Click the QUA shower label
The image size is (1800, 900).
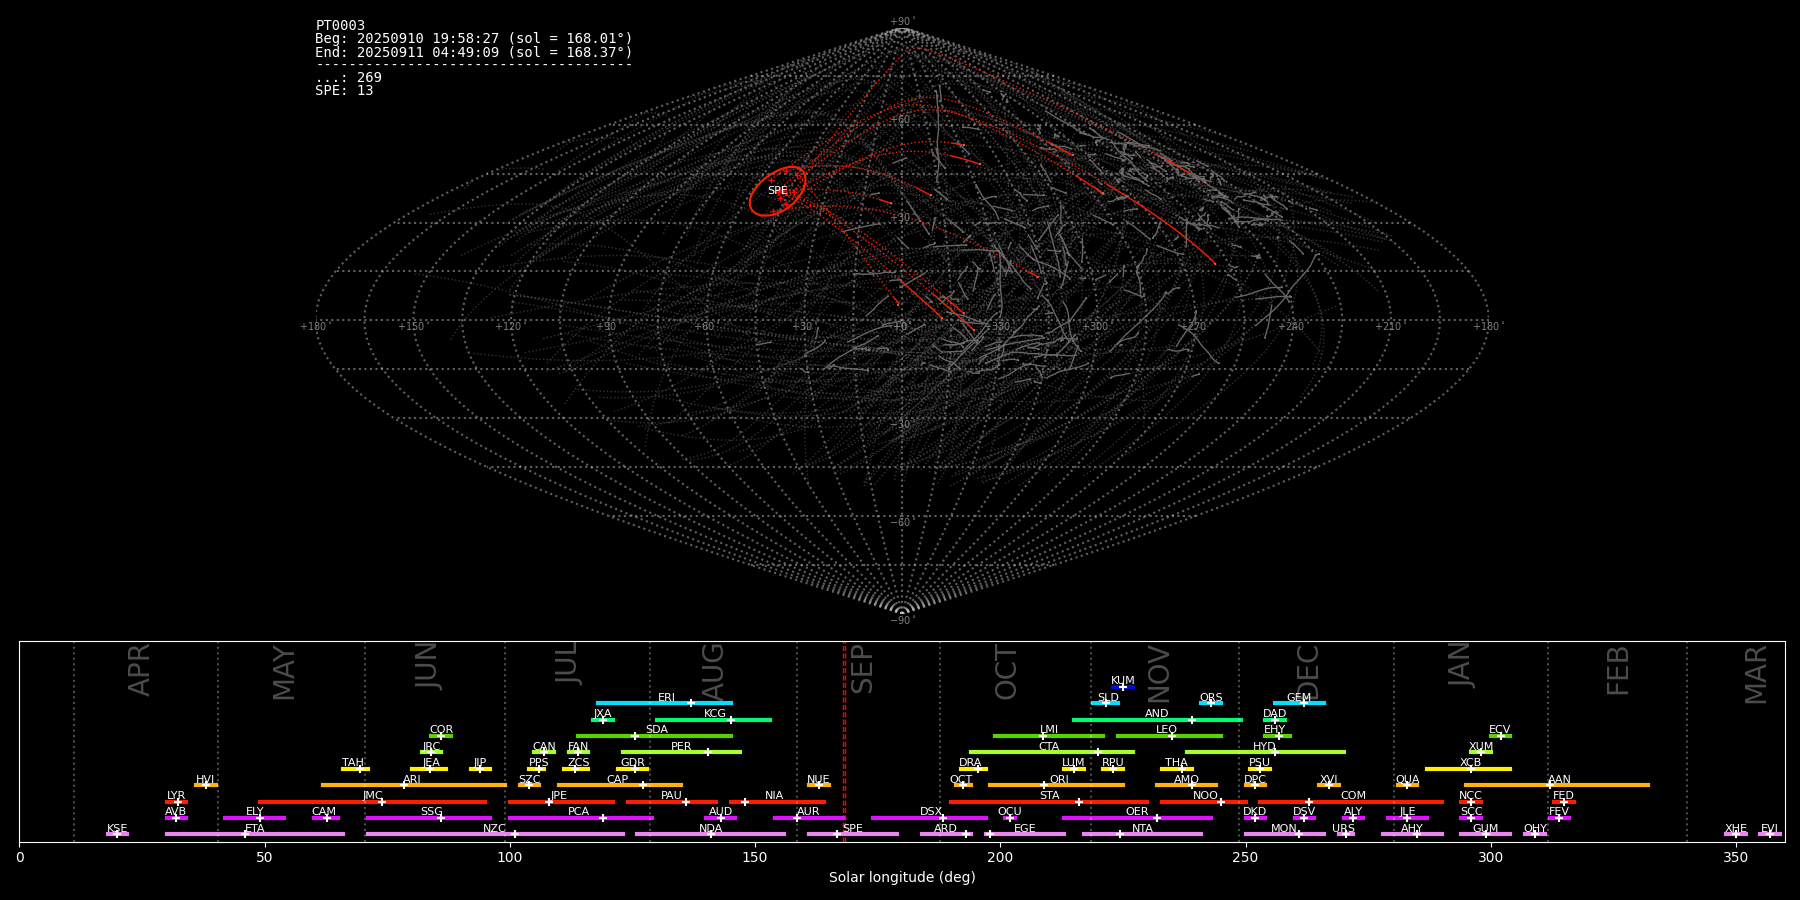1407,779
